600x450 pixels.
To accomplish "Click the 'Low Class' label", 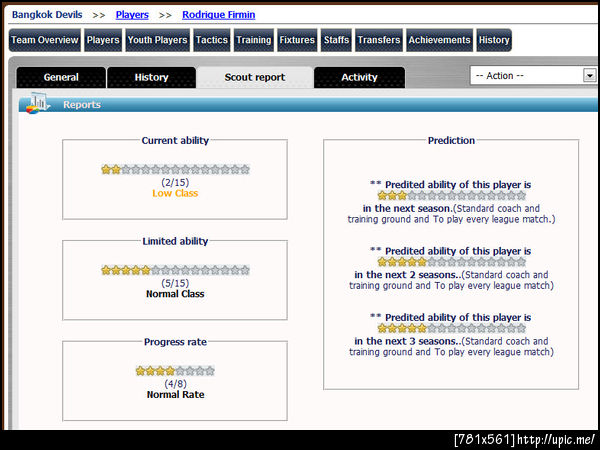I will coord(175,193).
